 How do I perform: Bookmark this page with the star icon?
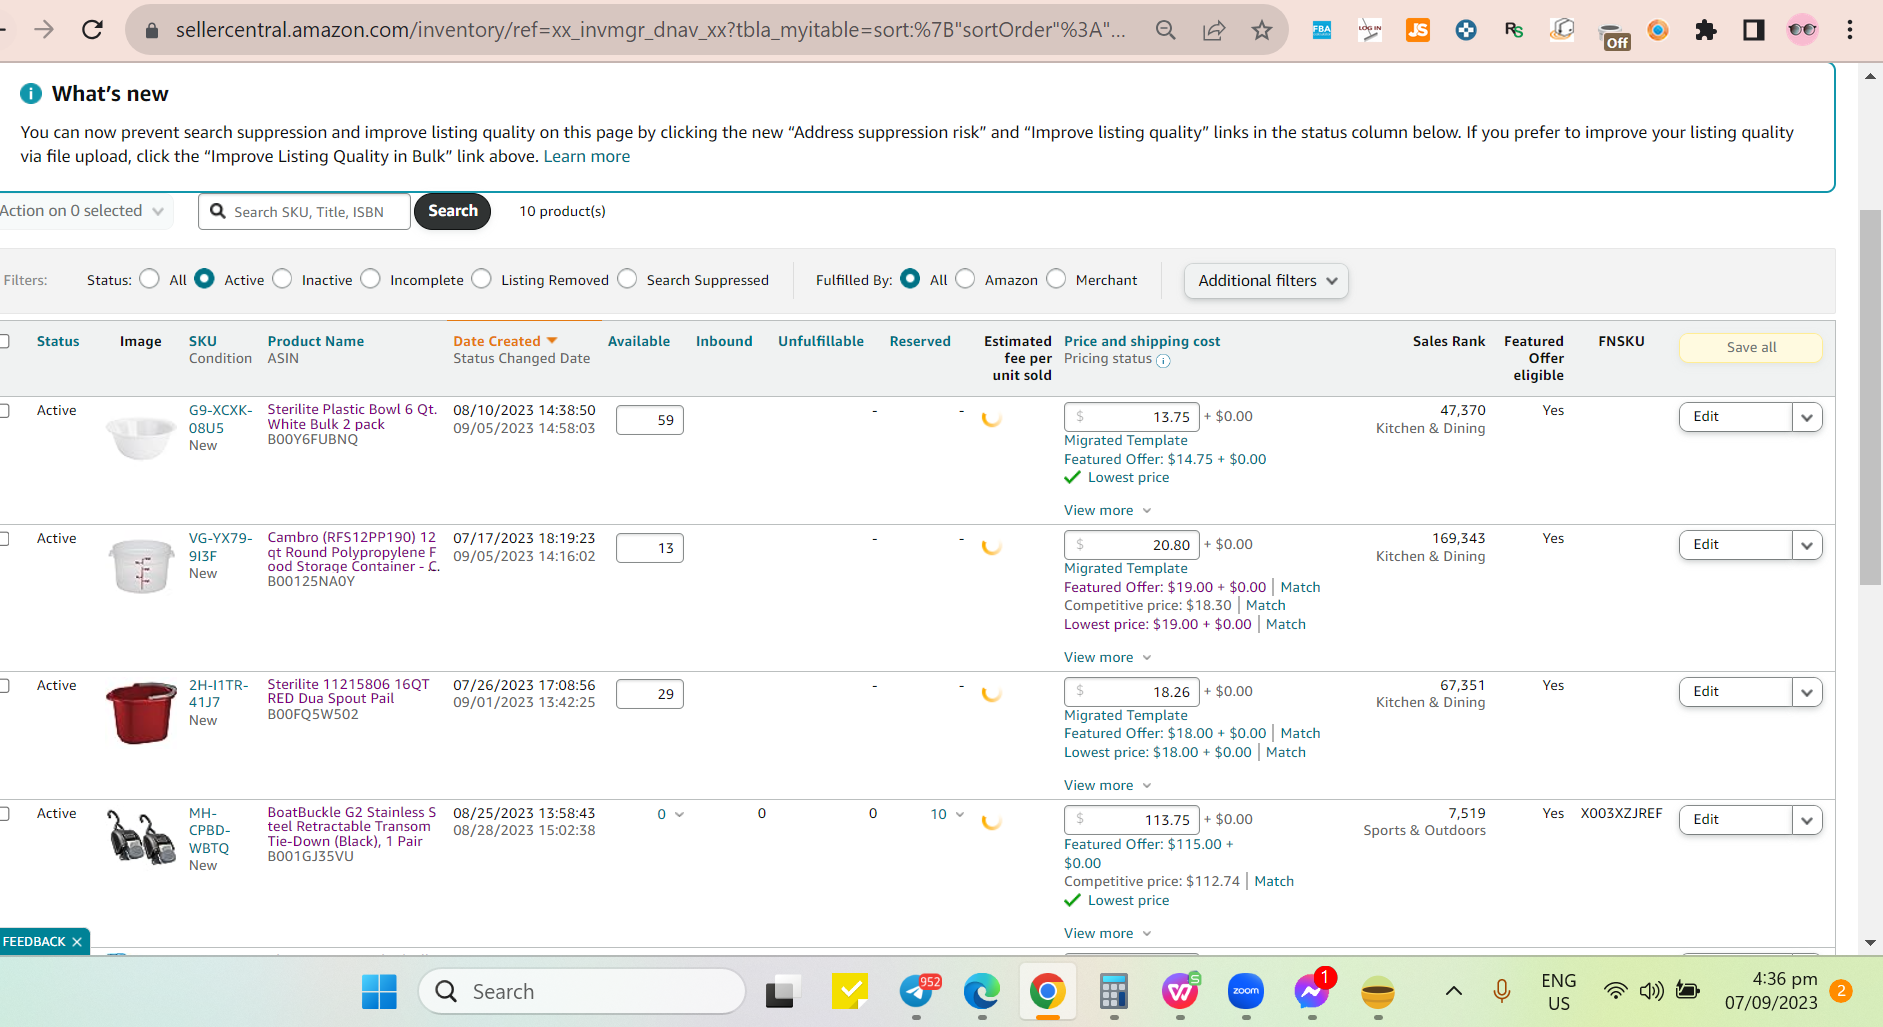(x=1262, y=30)
